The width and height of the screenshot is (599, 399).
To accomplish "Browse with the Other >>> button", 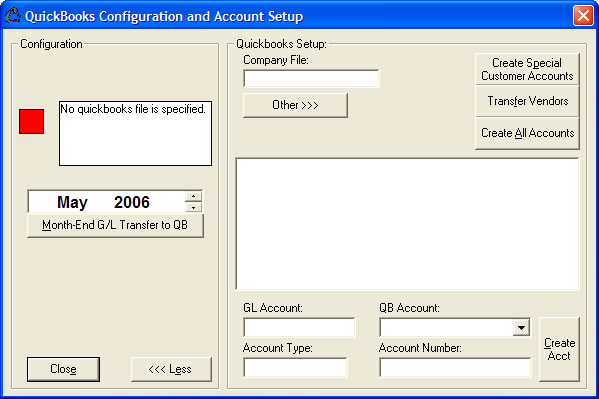I will (x=295, y=105).
